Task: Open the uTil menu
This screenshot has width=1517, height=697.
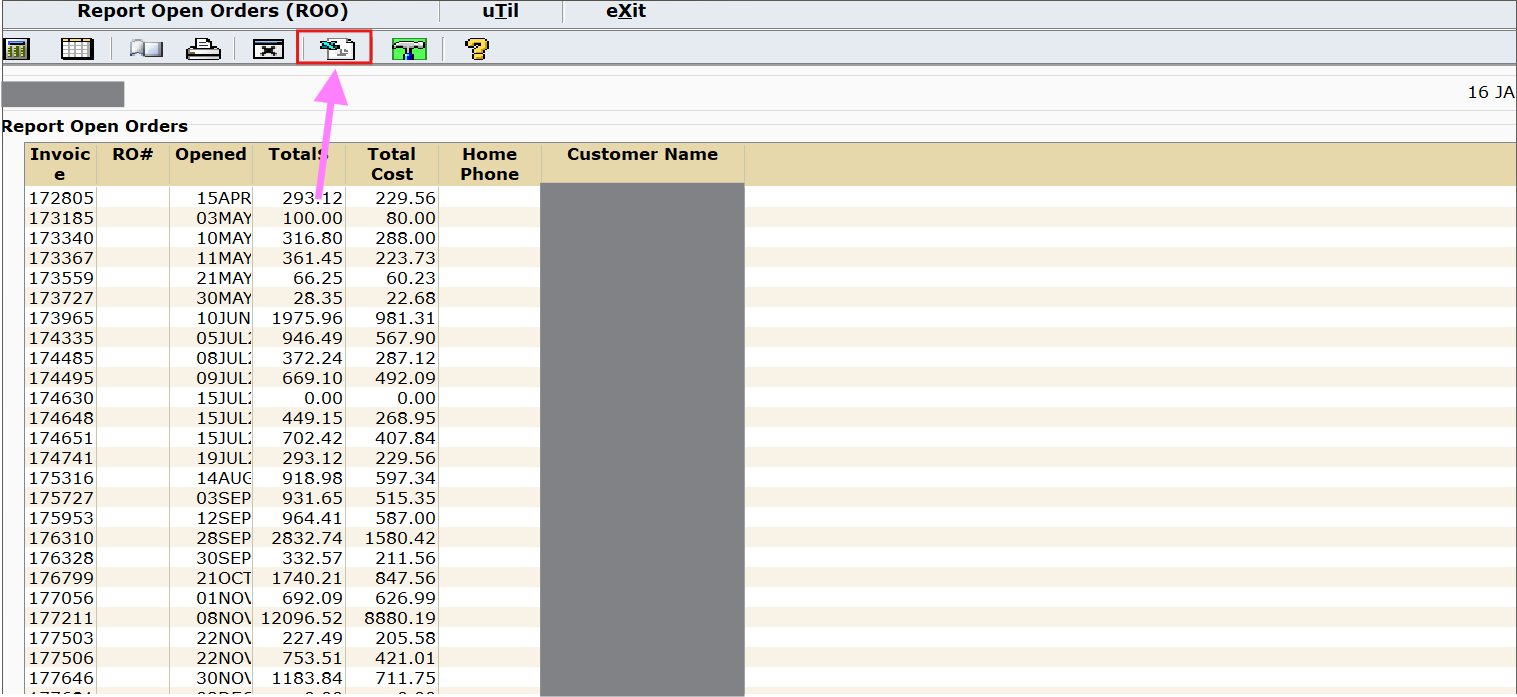Action: pos(500,12)
